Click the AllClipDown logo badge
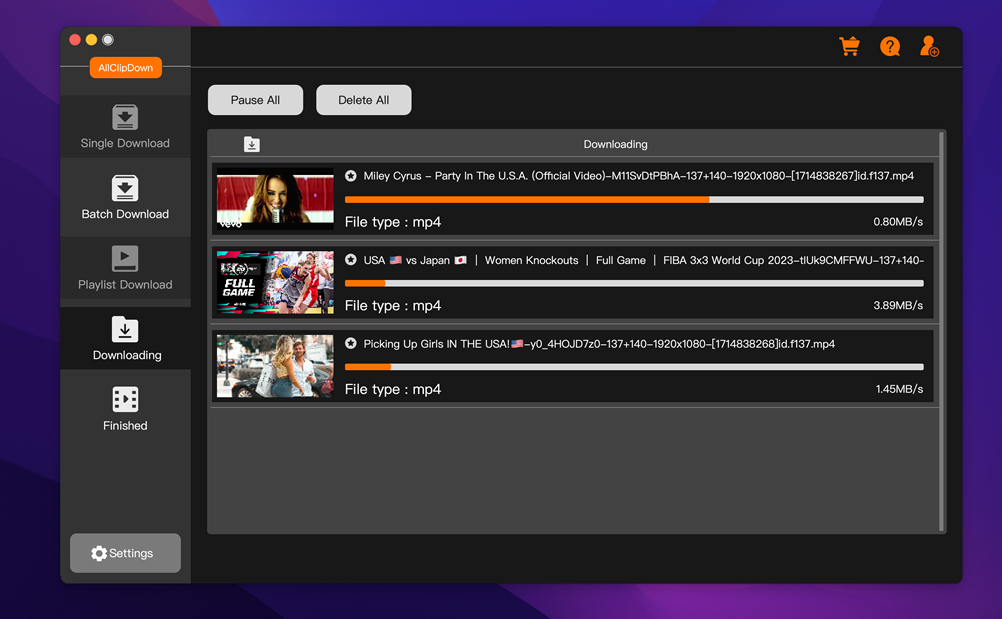 click(x=126, y=68)
